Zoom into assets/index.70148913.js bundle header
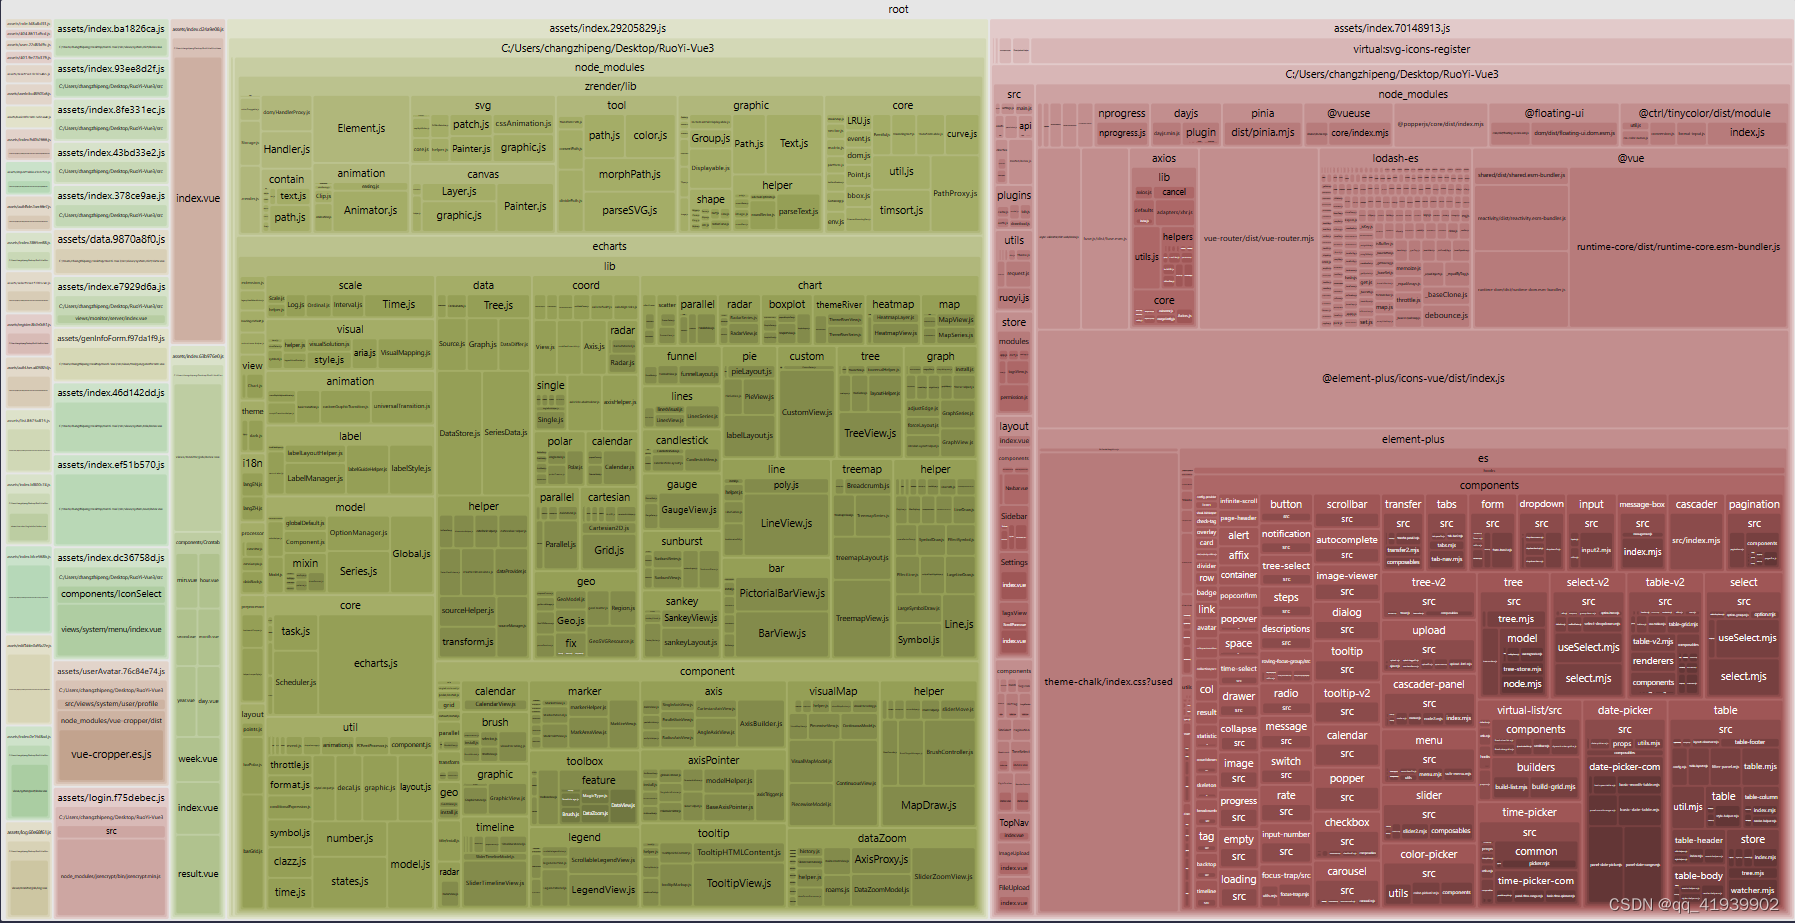Screen dimensions: 1795x923 (x=1391, y=28)
